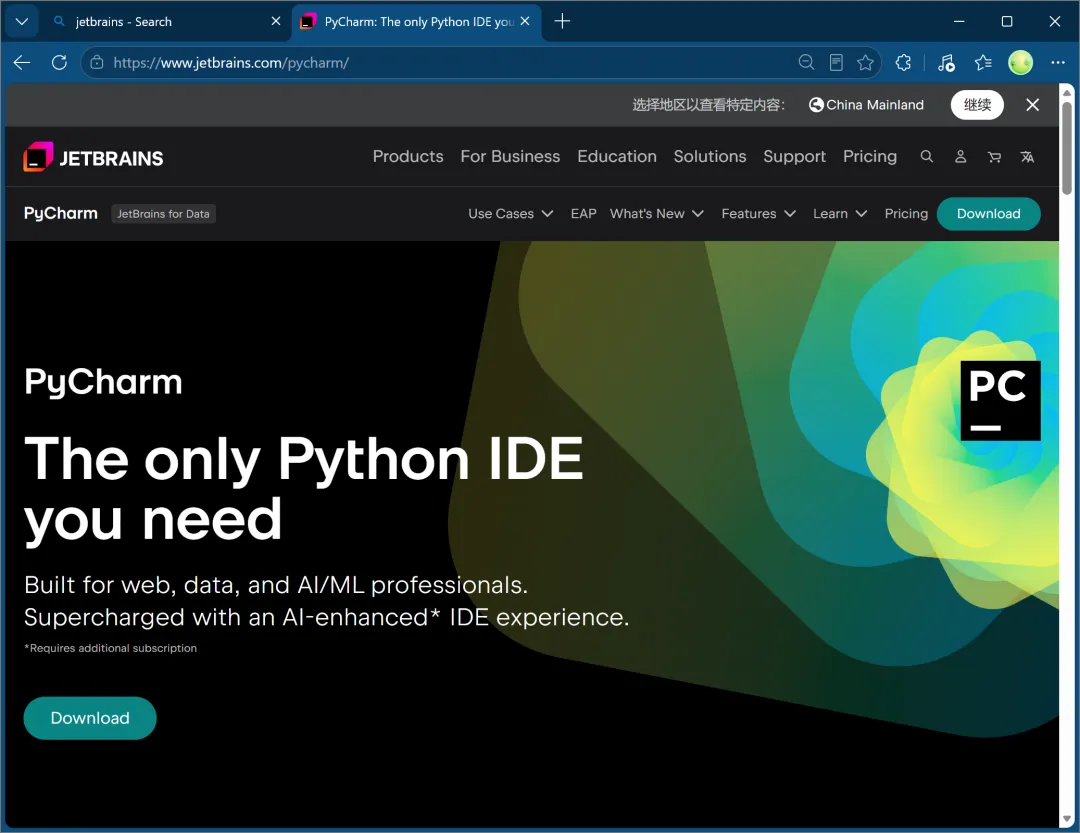
Task: Click the media music note toolbar icon
Action: (946, 63)
